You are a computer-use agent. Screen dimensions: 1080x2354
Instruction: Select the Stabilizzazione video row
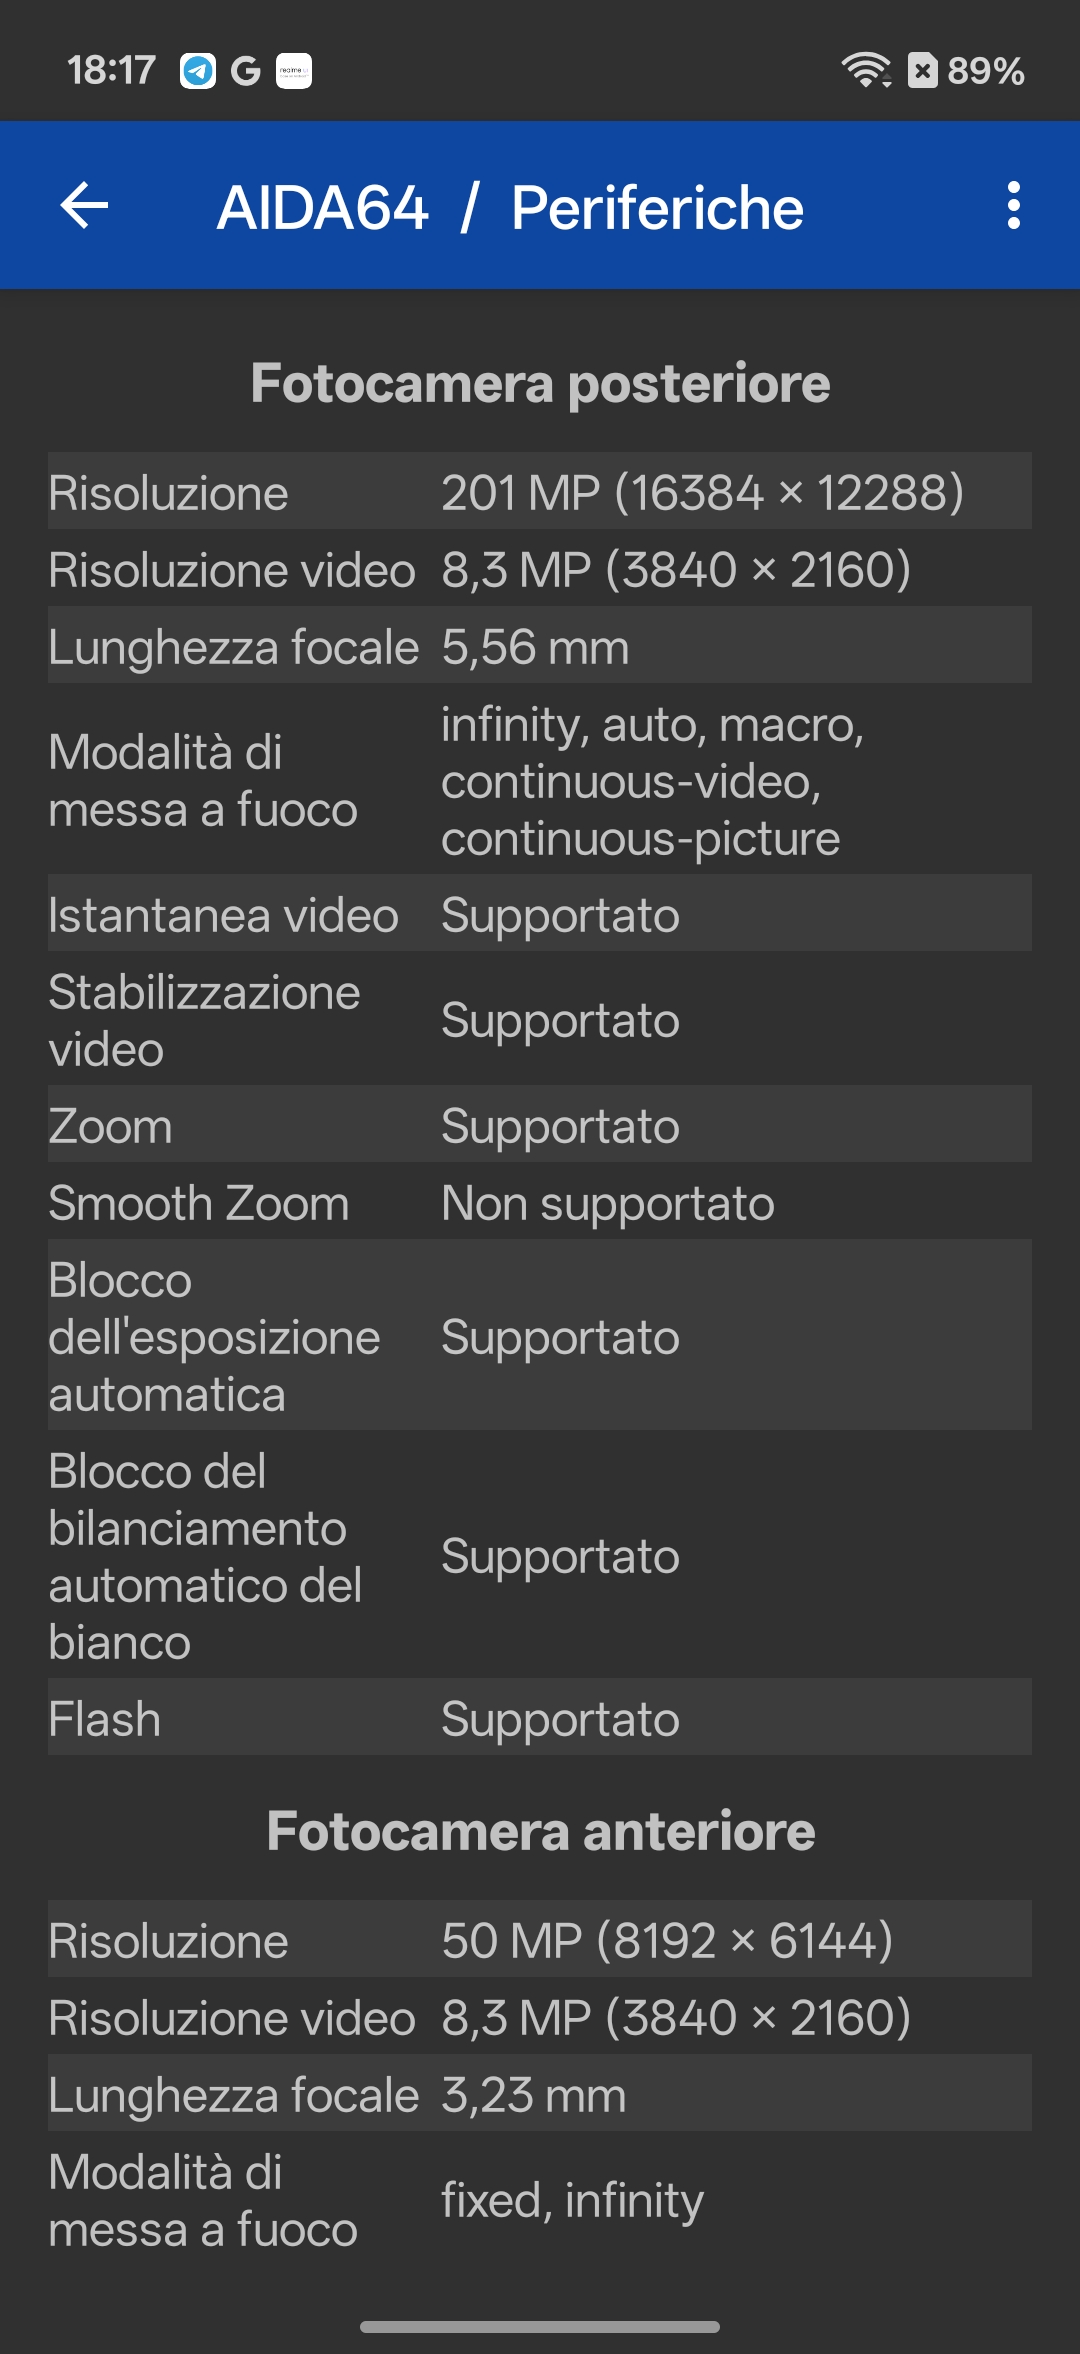[x=540, y=1020]
